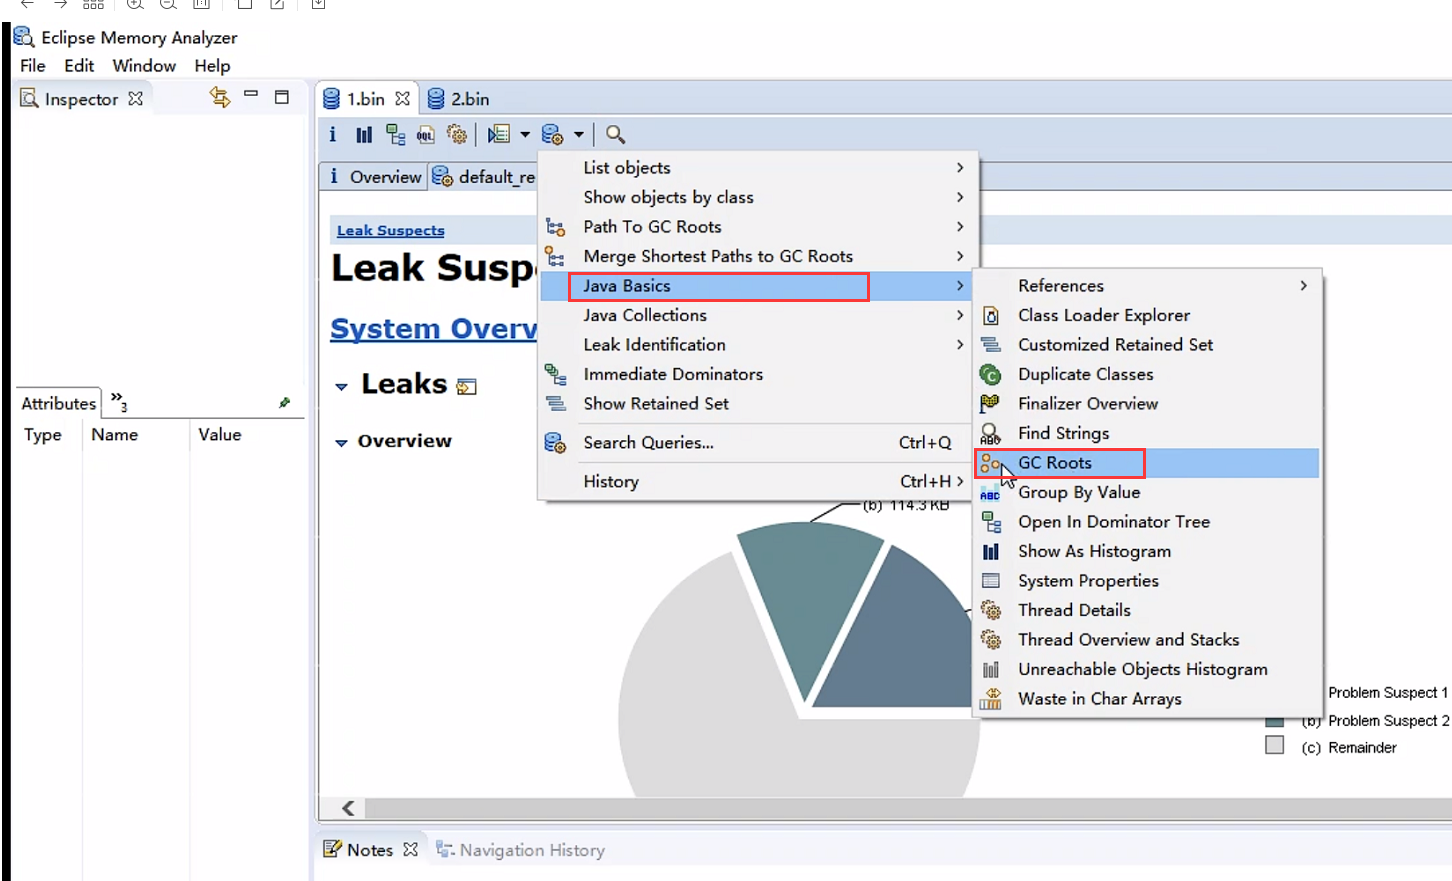
Task: Switch to the Navigation History tab
Action: [x=520, y=850]
